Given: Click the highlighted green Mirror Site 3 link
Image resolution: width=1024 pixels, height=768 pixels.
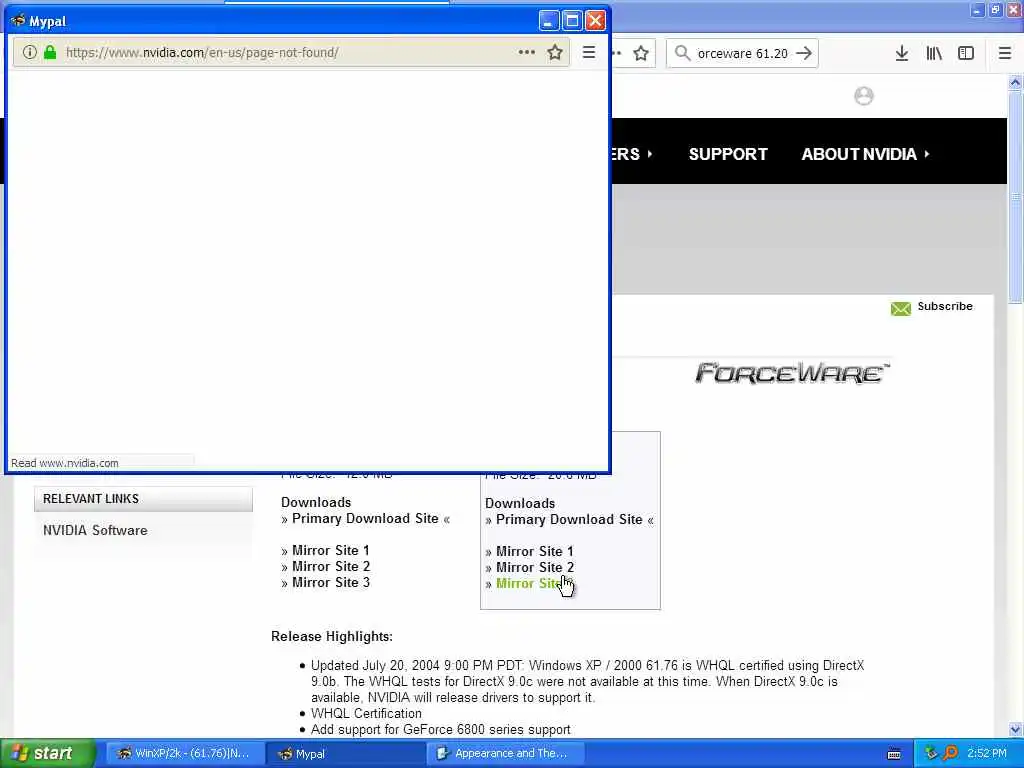Looking at the screenshot, I should click(530, 583).
